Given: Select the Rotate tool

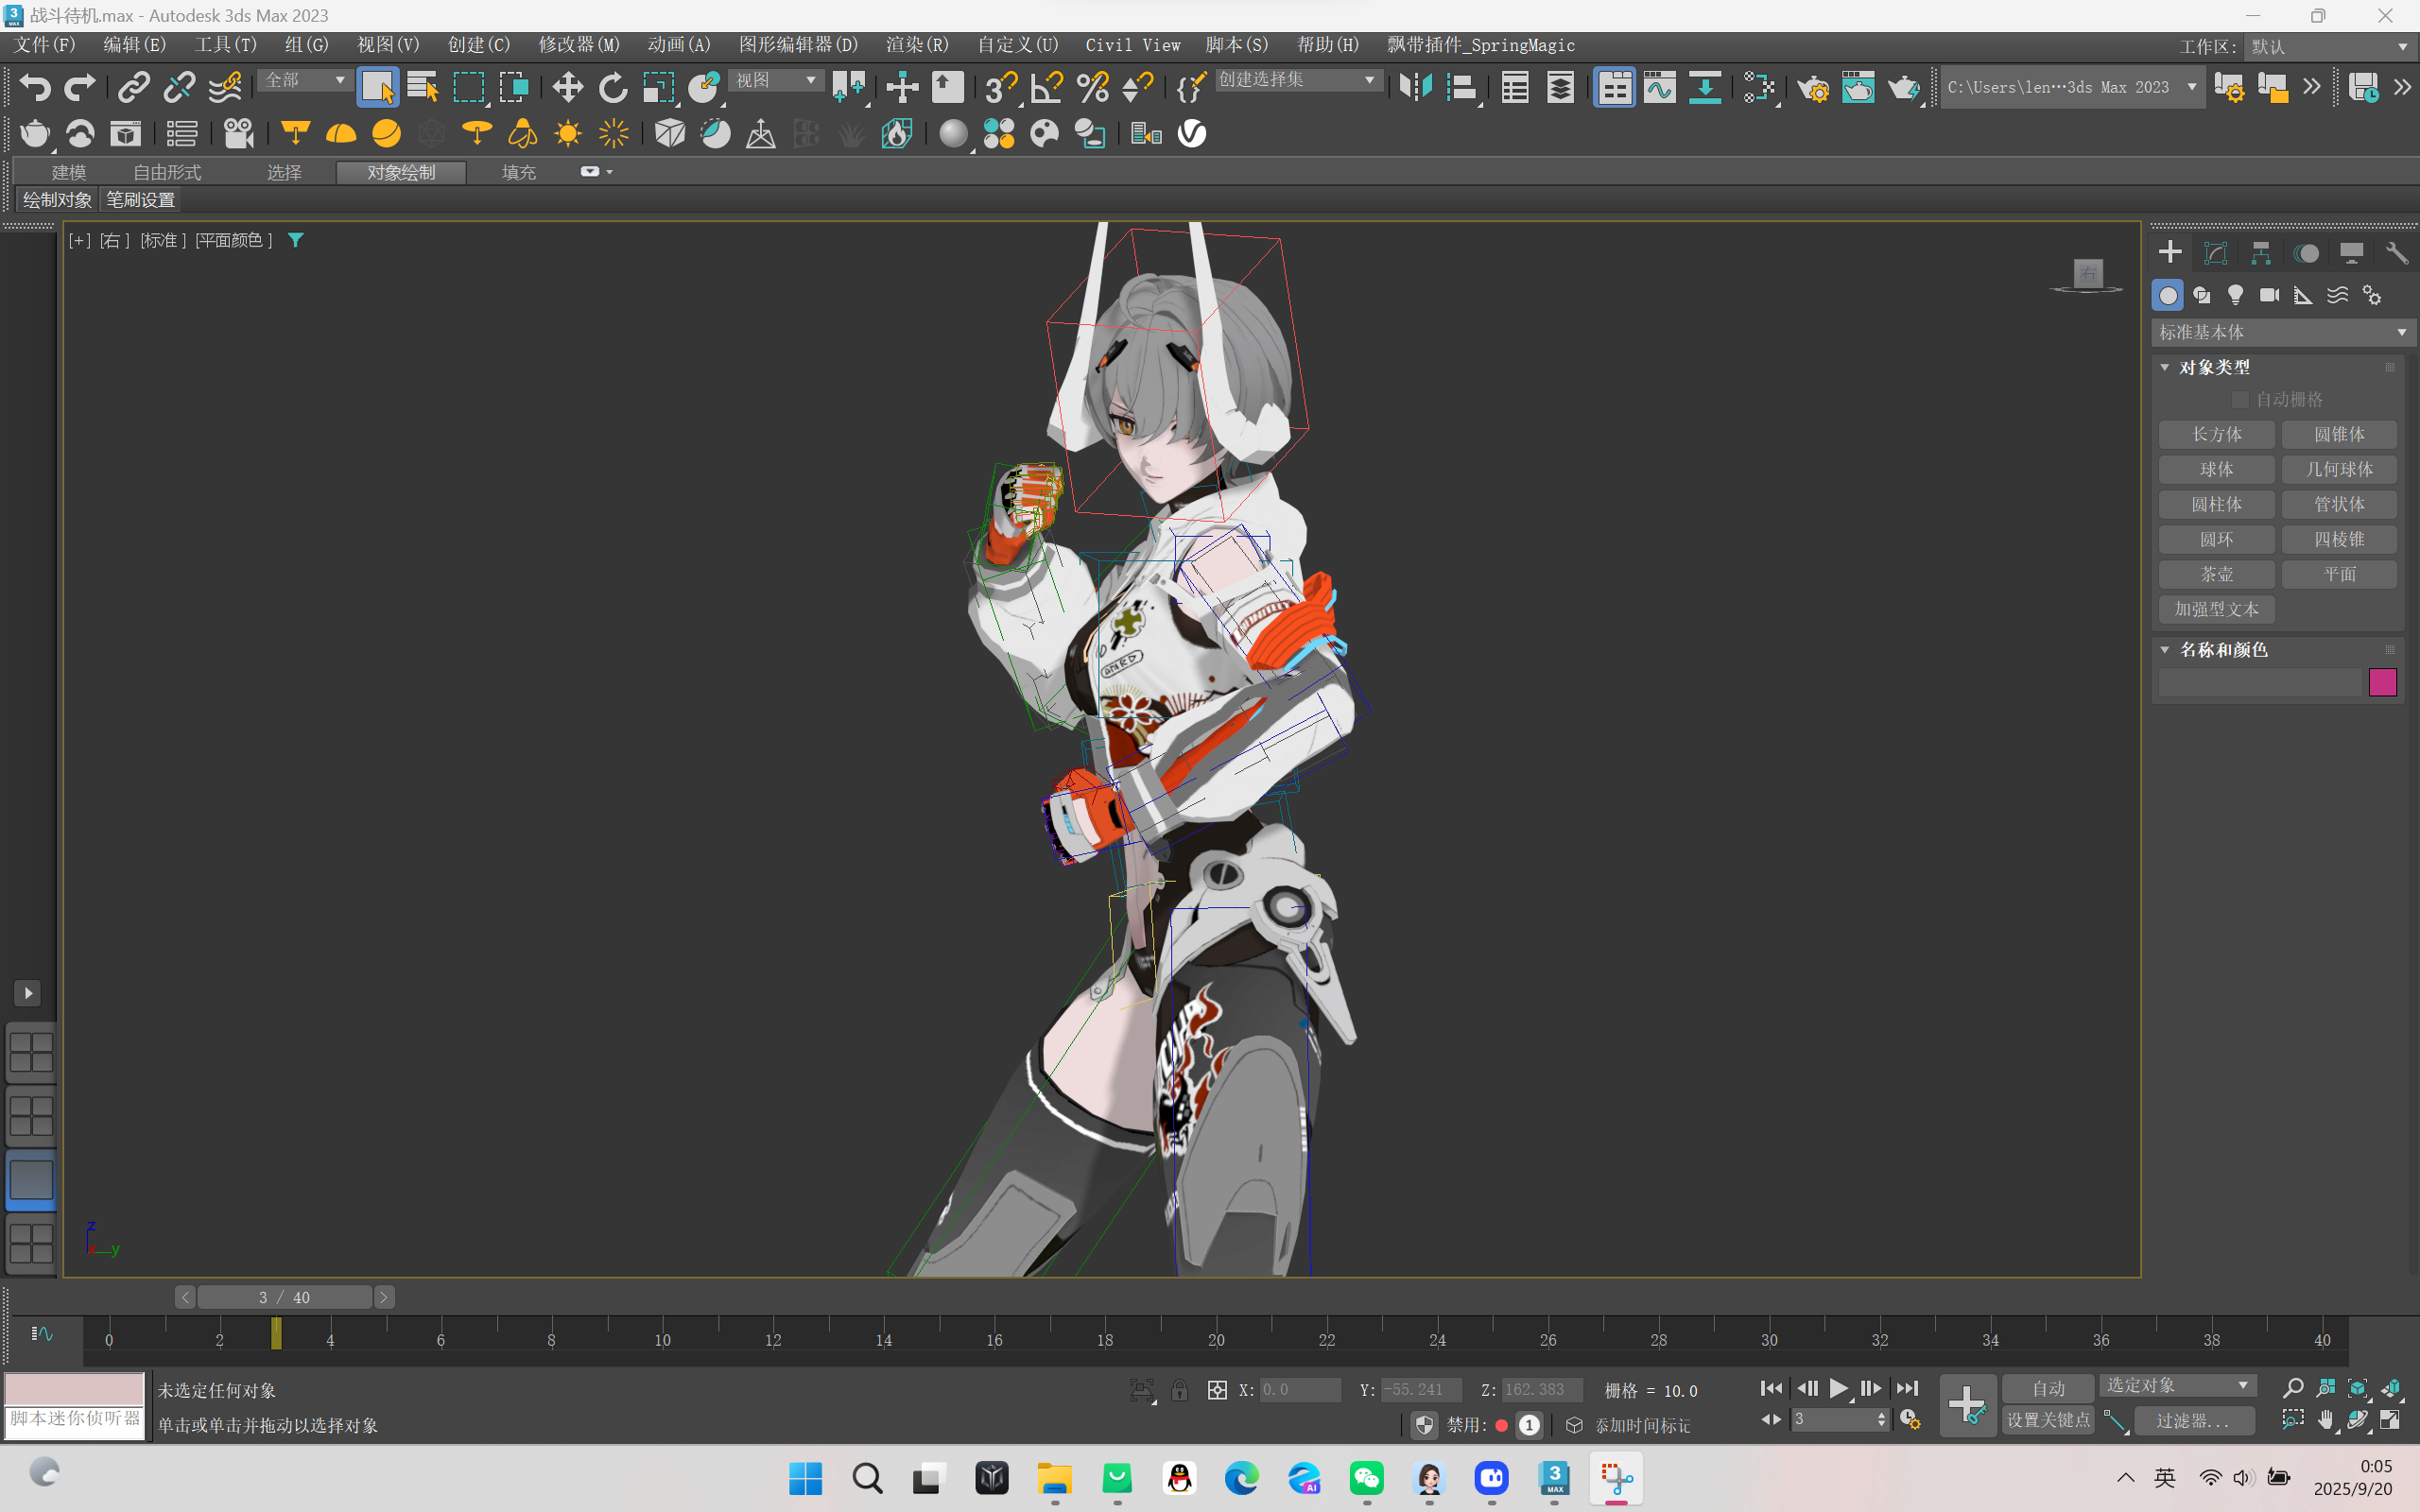Looking at the screenshot, I should (x=612, y=88).
